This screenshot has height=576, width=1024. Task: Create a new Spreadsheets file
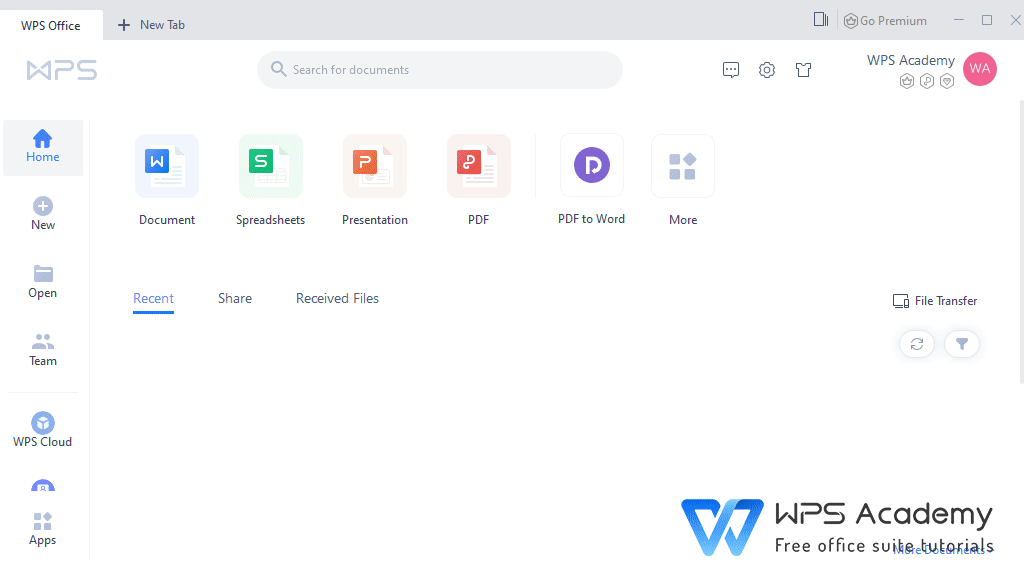click(270, 166)
